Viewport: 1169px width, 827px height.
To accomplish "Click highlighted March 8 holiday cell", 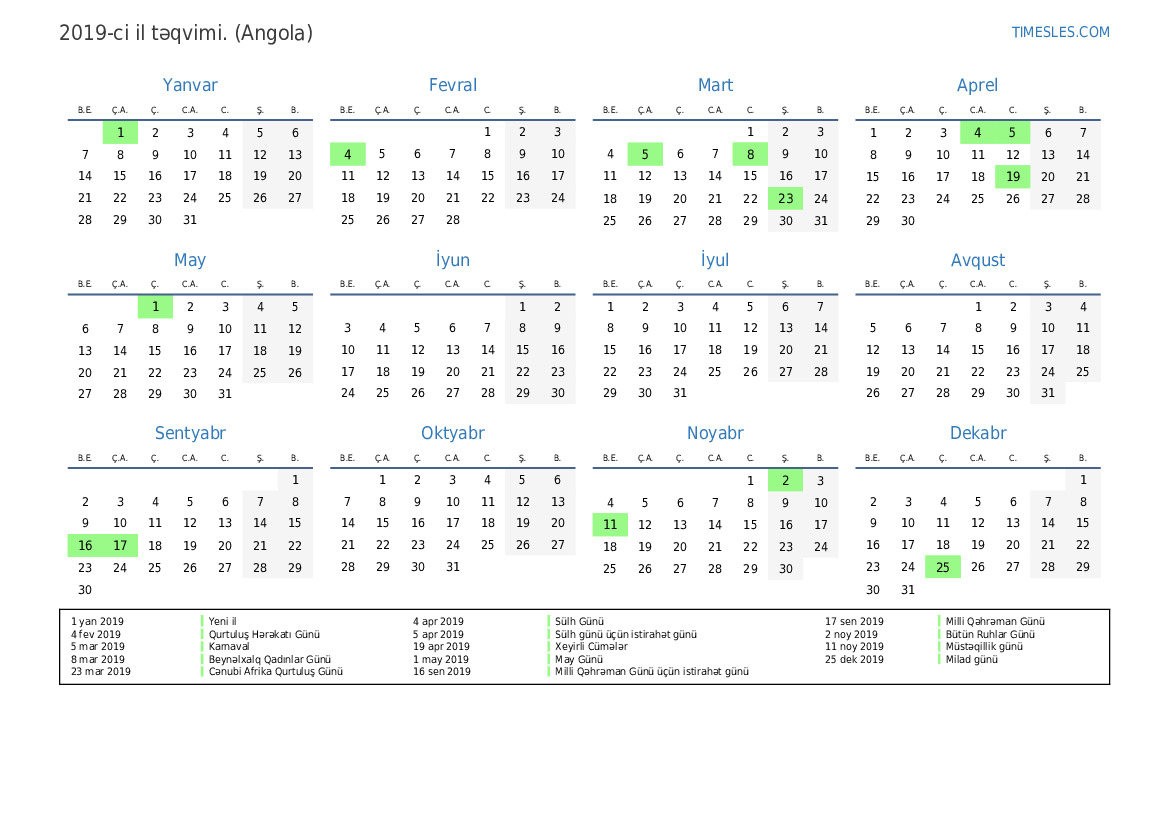I will point(750,154).
